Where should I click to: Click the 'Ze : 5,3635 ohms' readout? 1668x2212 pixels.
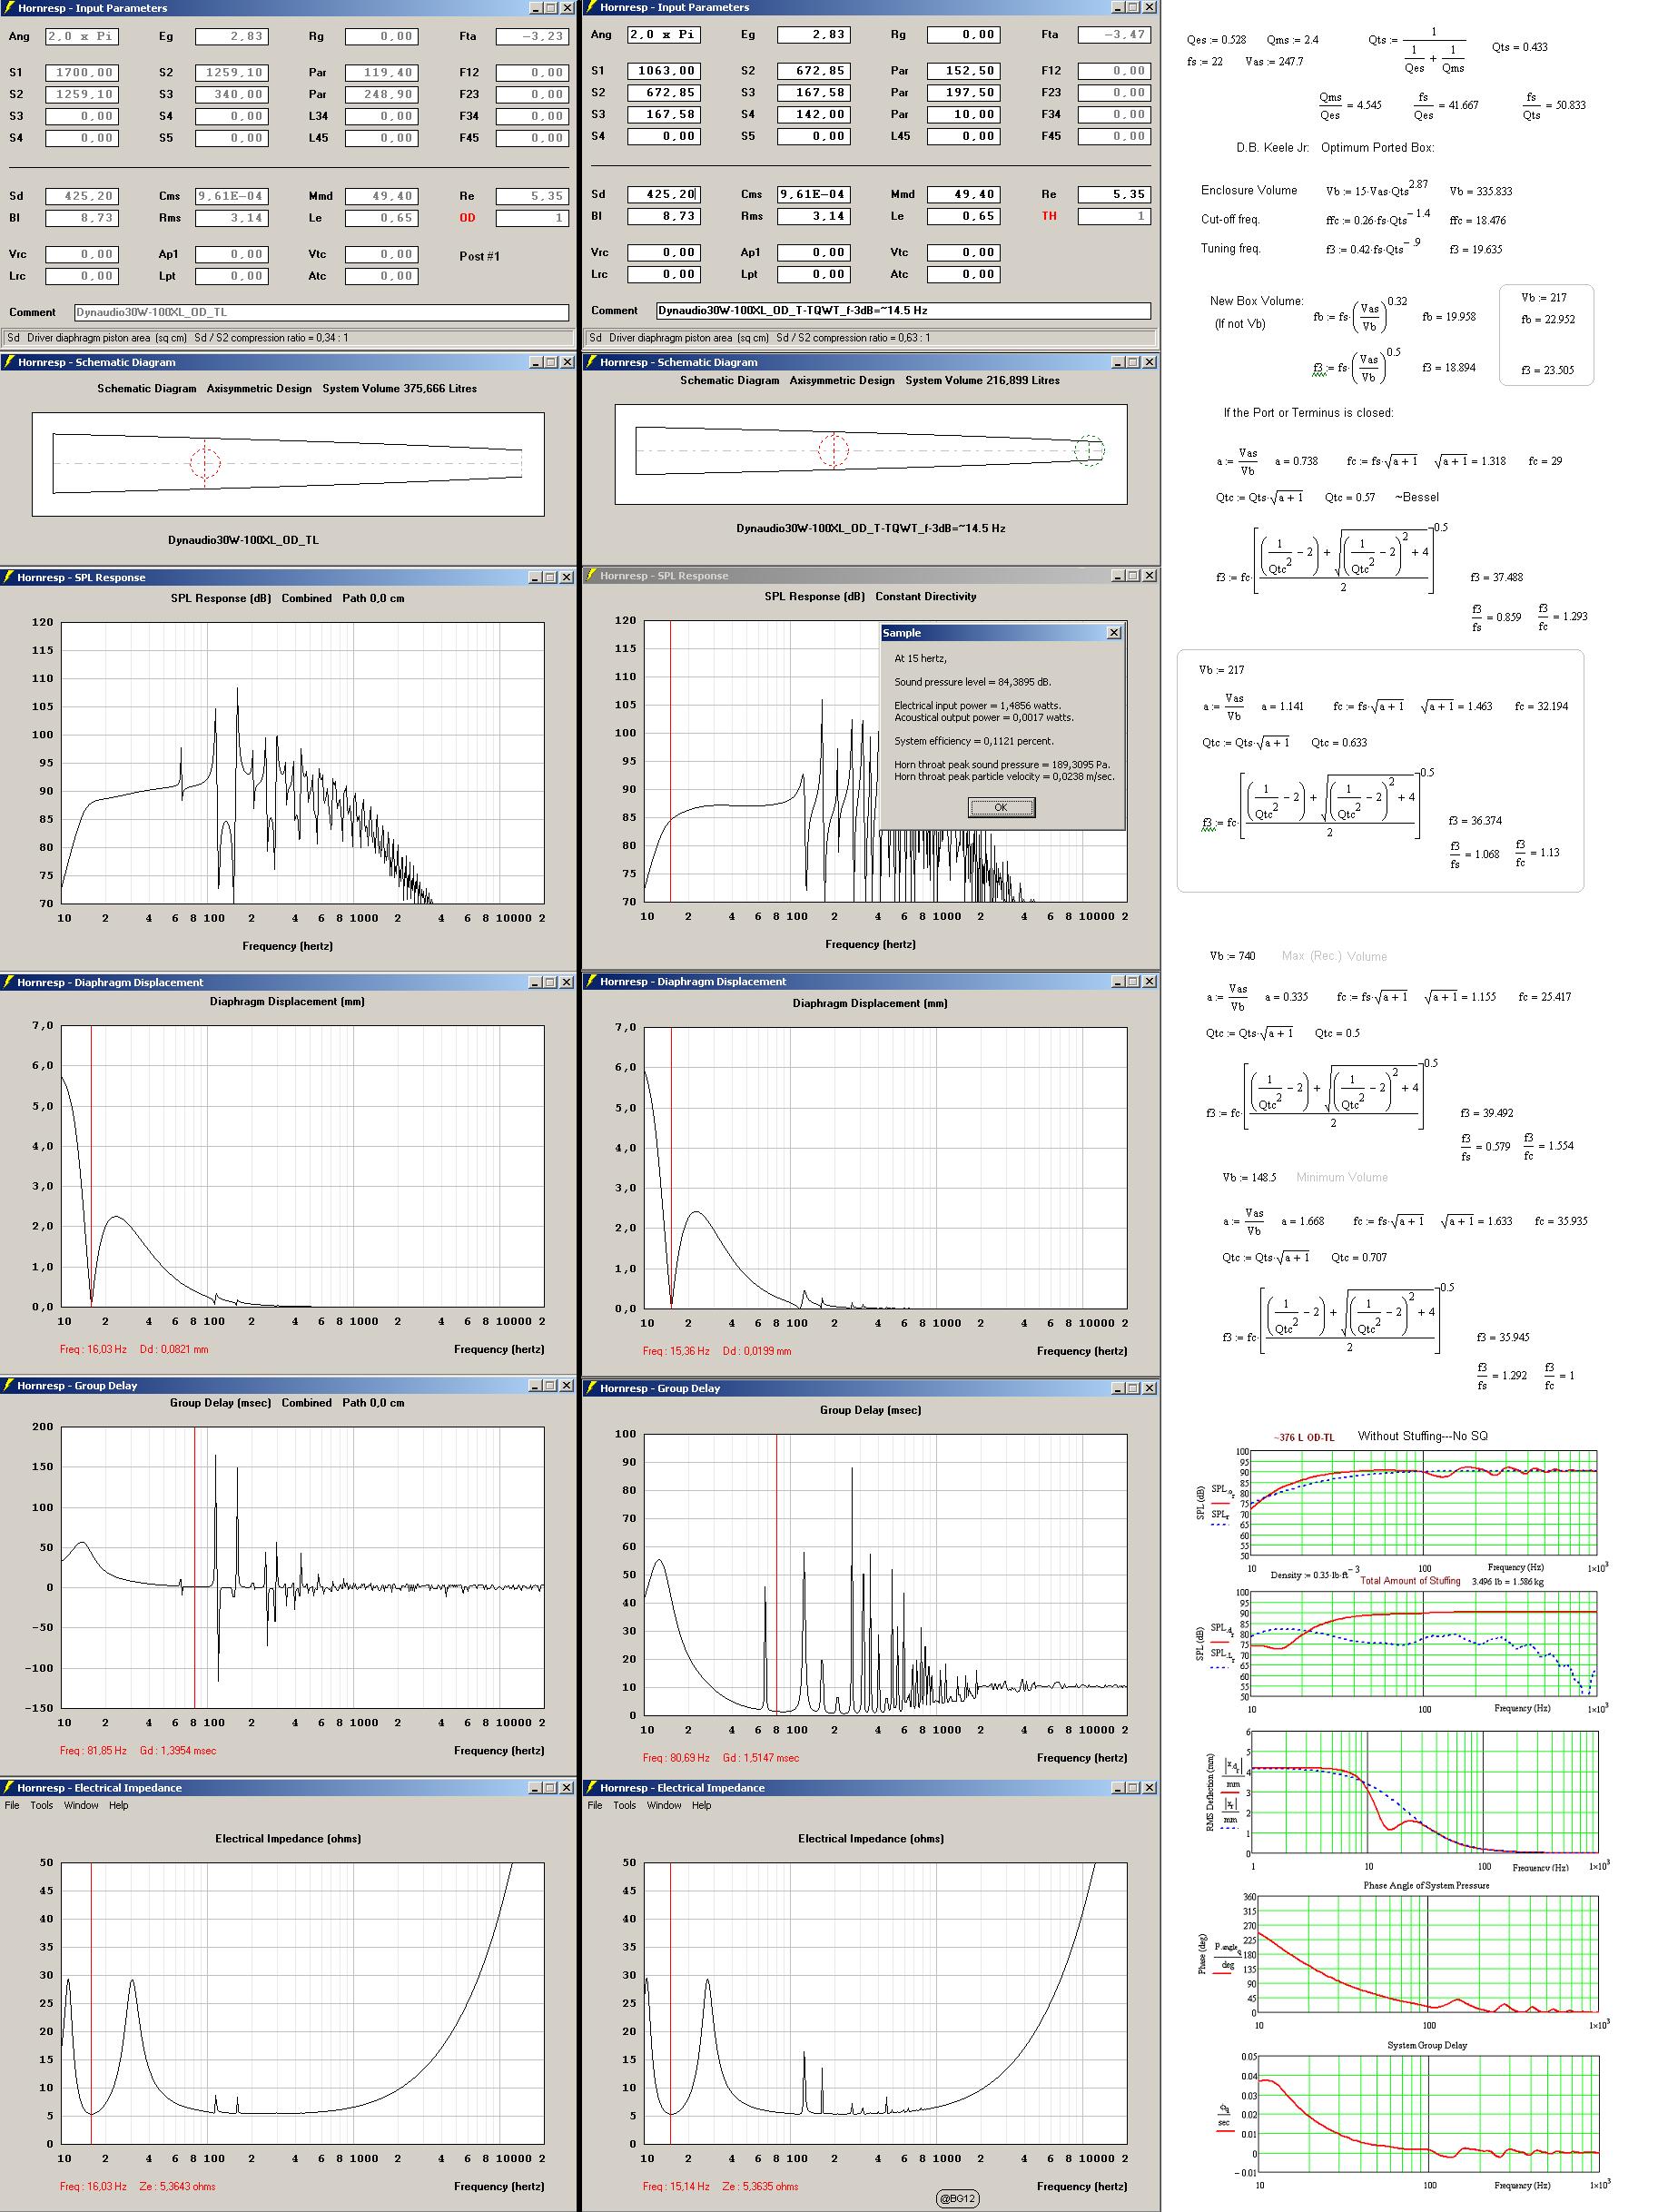click(x=760, y=2186)
